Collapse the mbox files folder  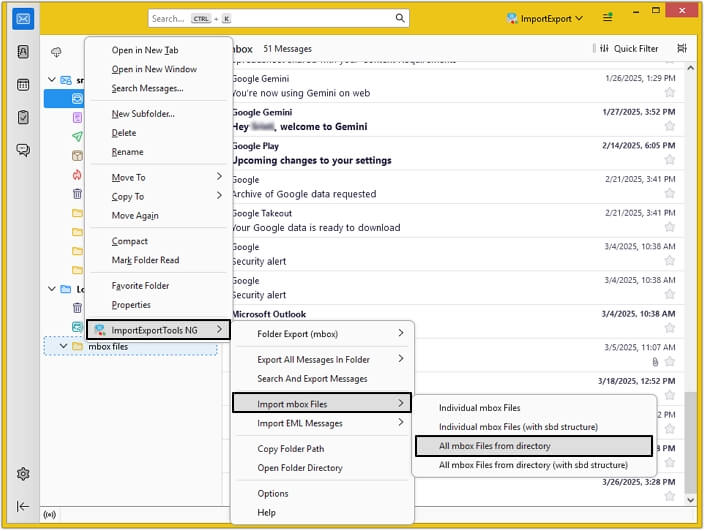point(64,346)
